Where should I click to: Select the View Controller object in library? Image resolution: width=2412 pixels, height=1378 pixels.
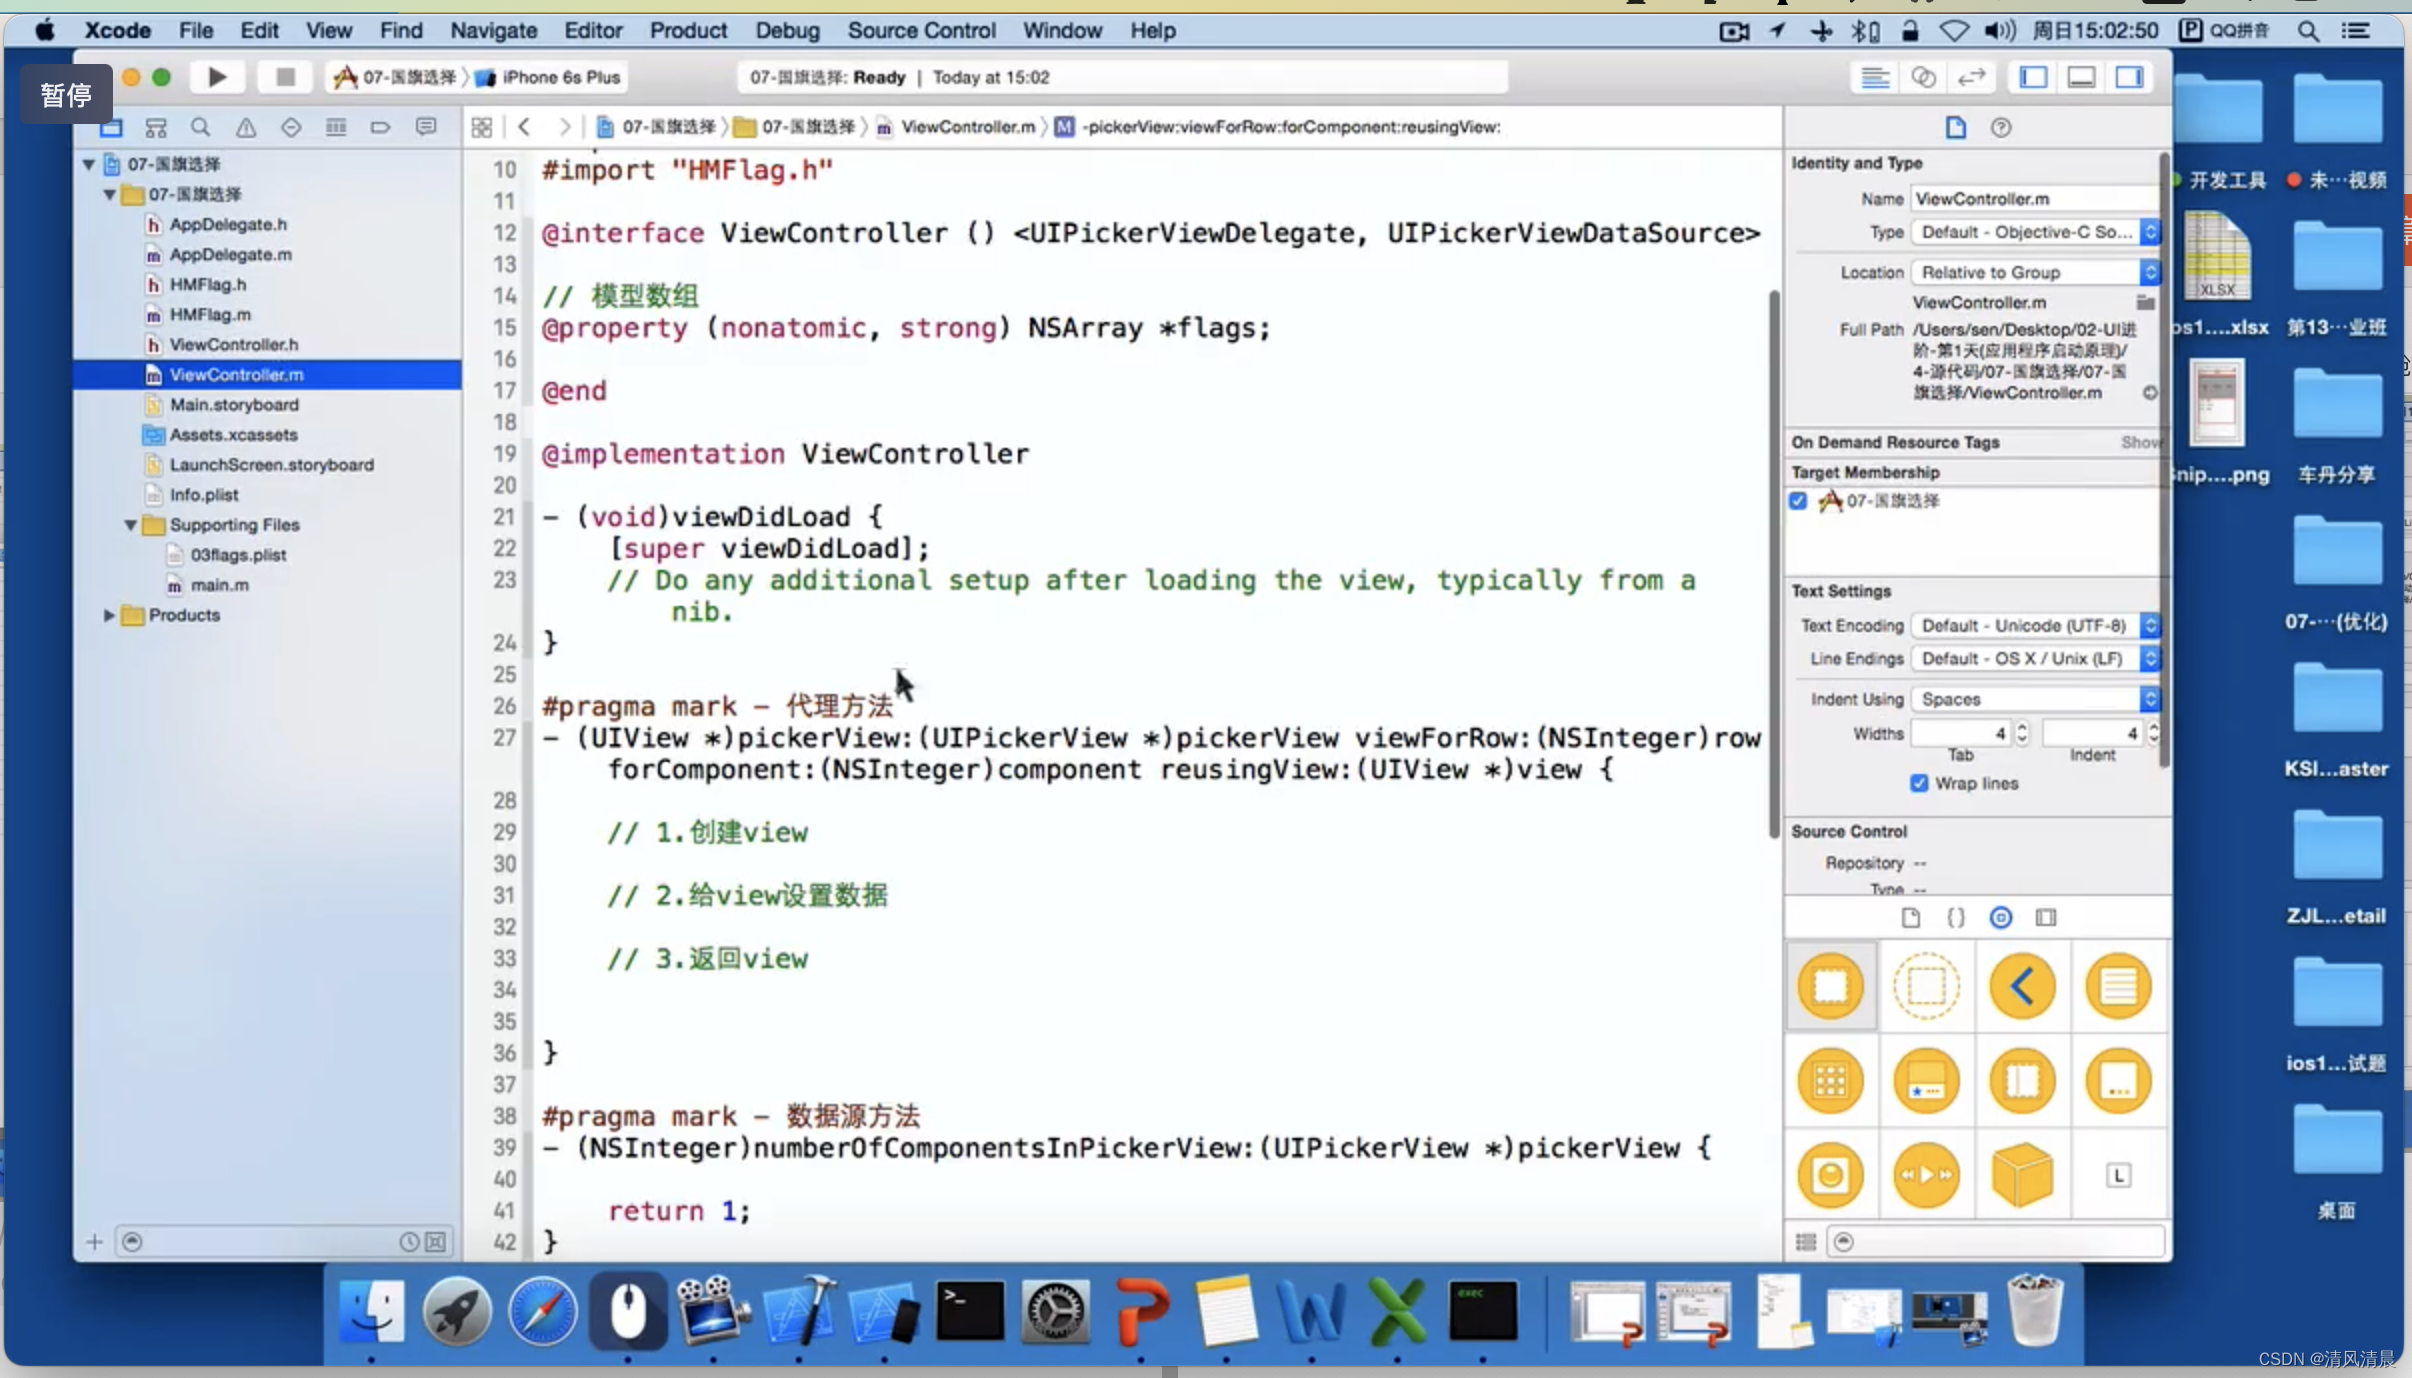click(1831, 986)
